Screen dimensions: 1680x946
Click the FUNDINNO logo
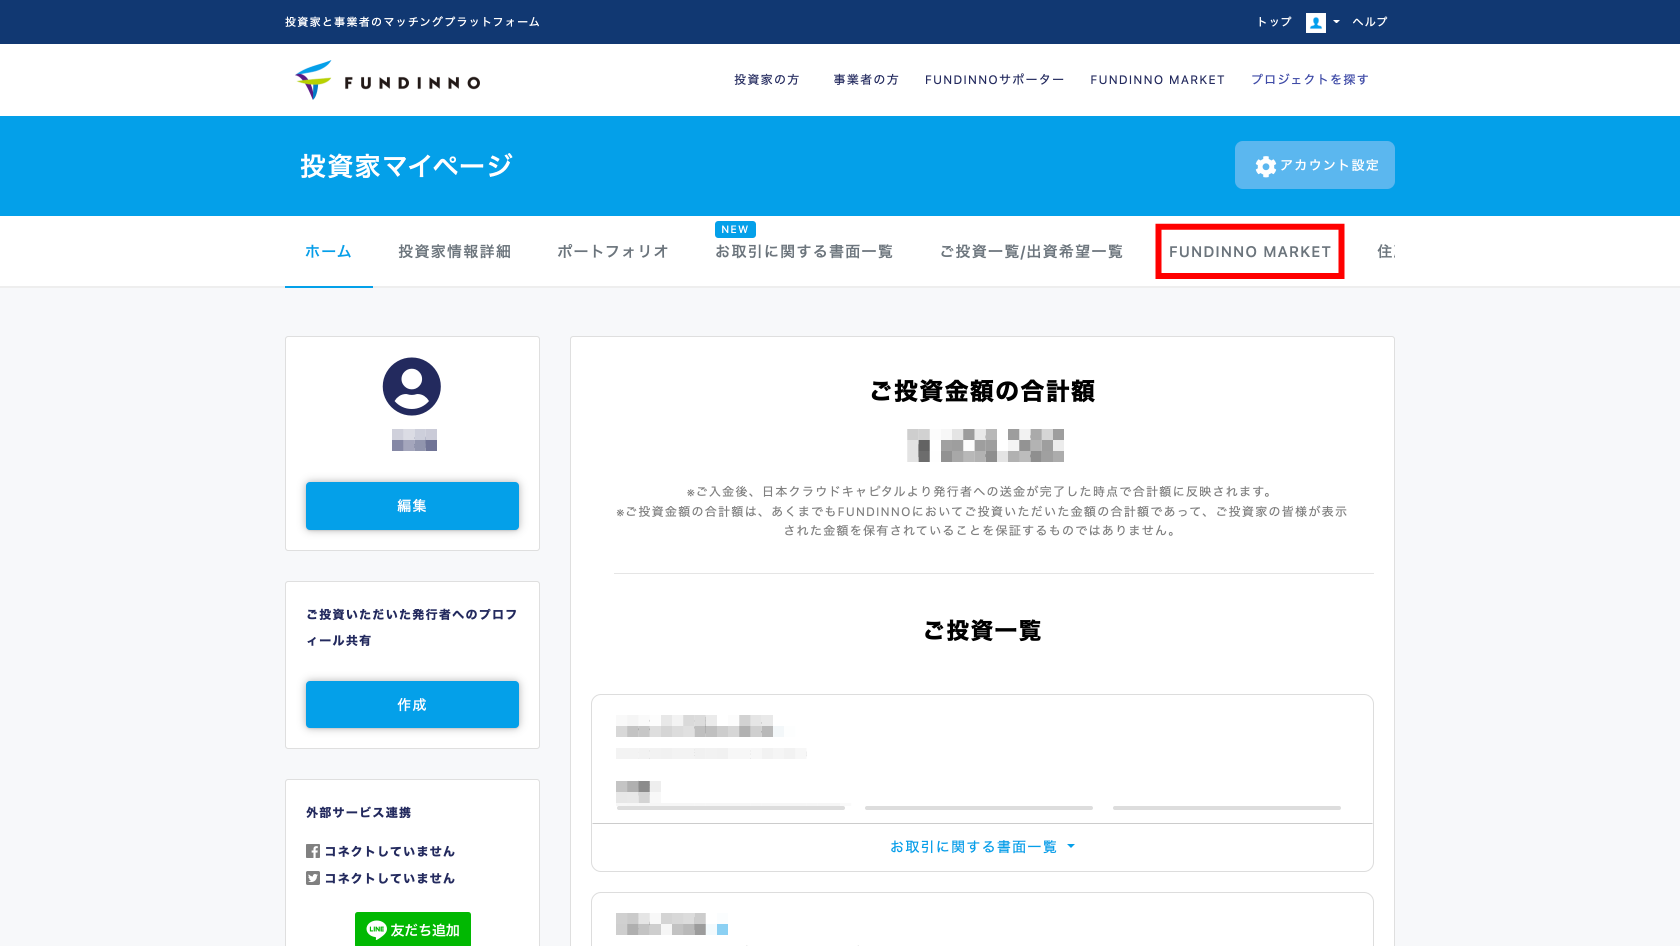tap(387, 79)
